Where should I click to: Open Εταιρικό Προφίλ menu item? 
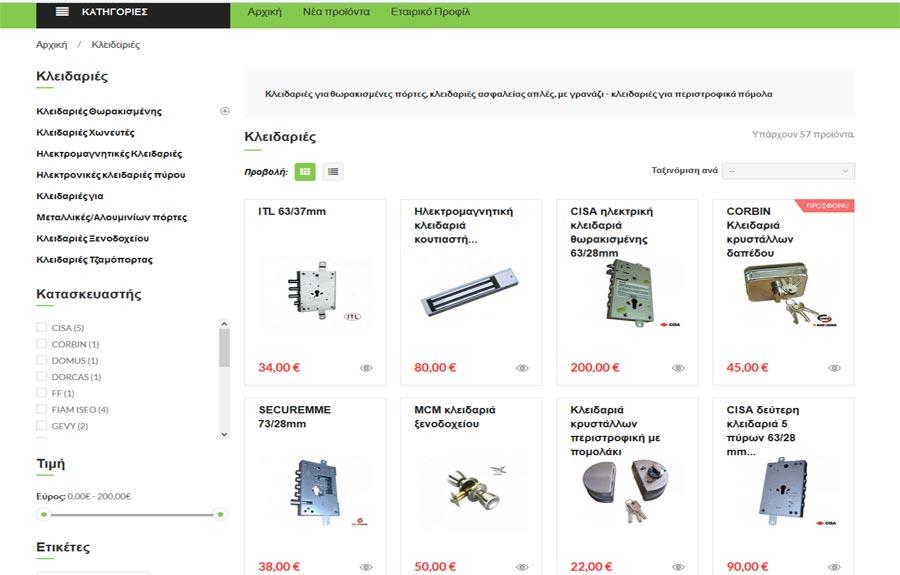[x=430, y=11]
